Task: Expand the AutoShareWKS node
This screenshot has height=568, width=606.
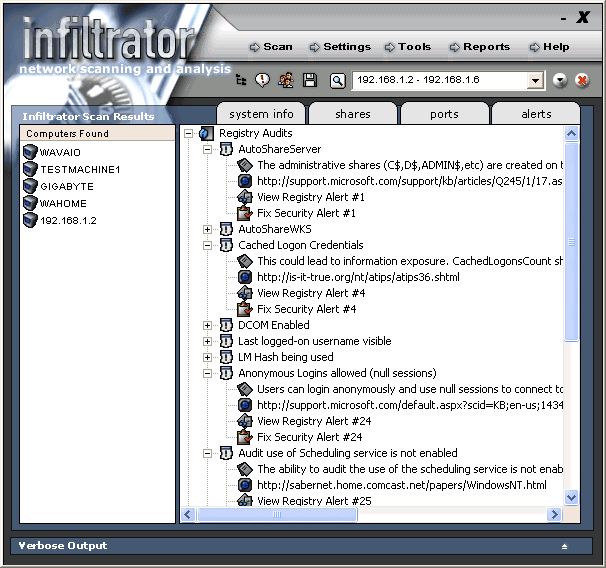Action: coord(208,230)
